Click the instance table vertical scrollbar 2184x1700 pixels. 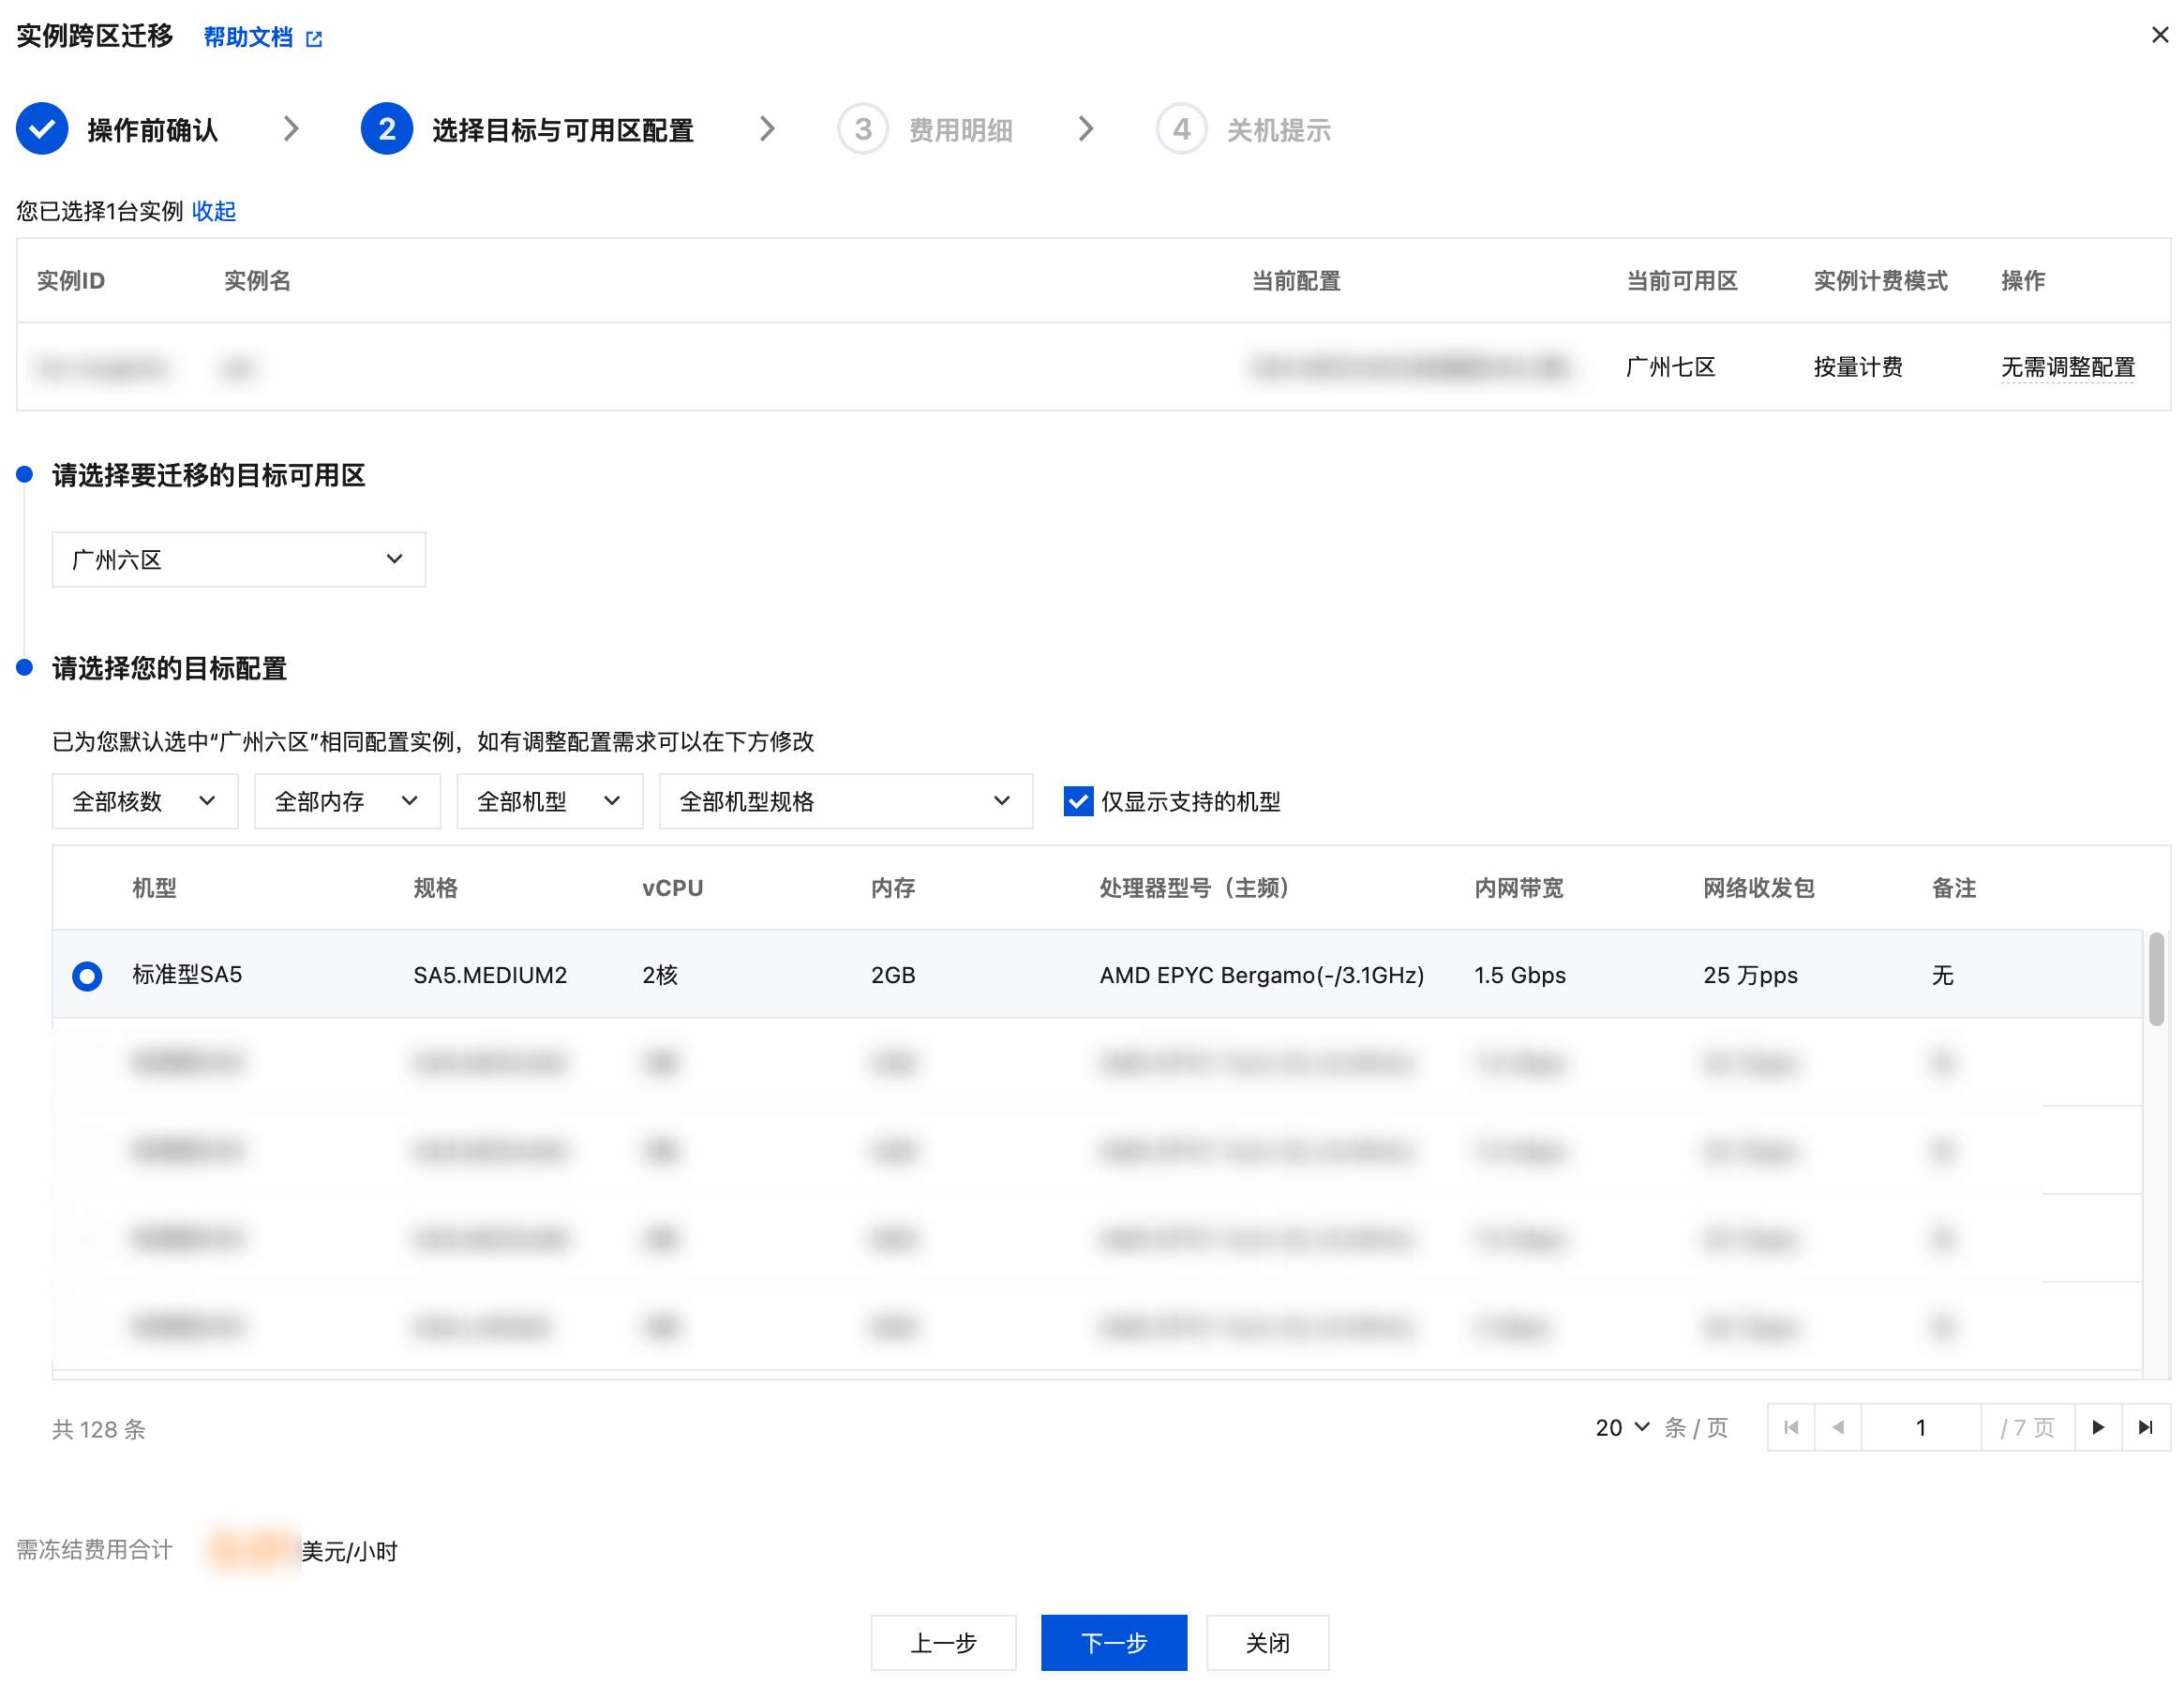pos(2156,980)
